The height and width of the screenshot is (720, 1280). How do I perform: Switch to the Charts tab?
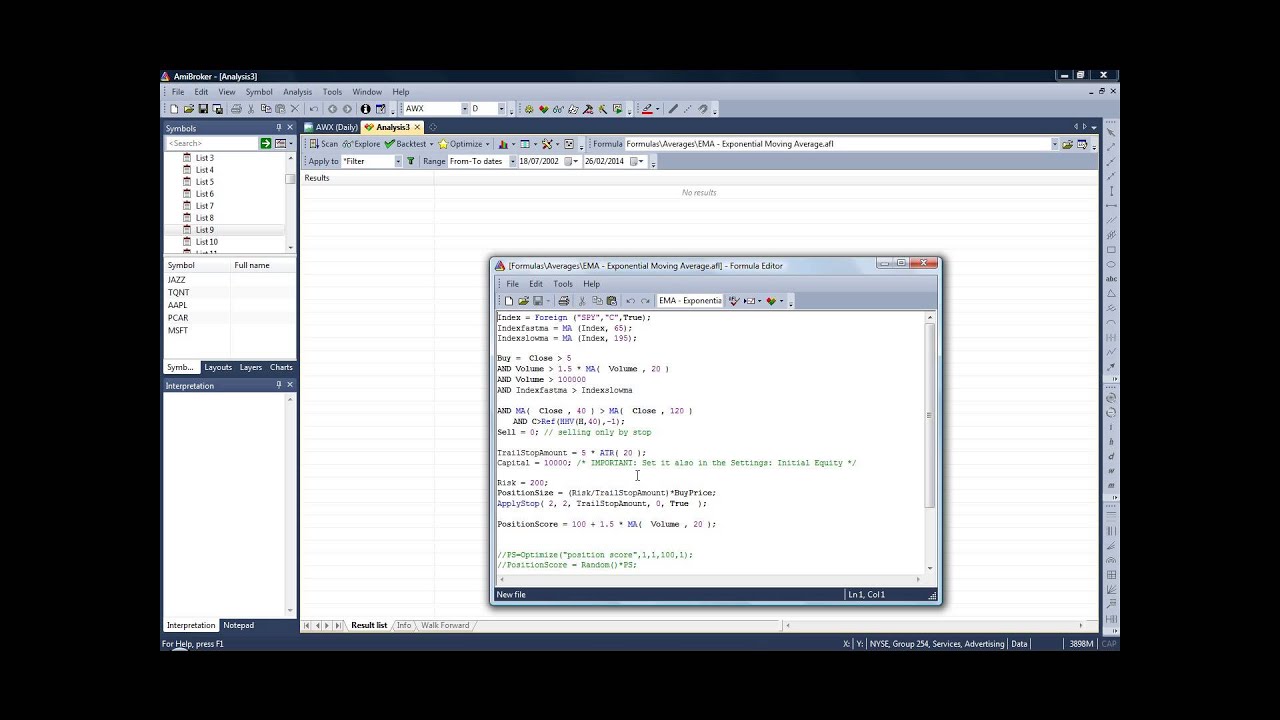[281, 367]
